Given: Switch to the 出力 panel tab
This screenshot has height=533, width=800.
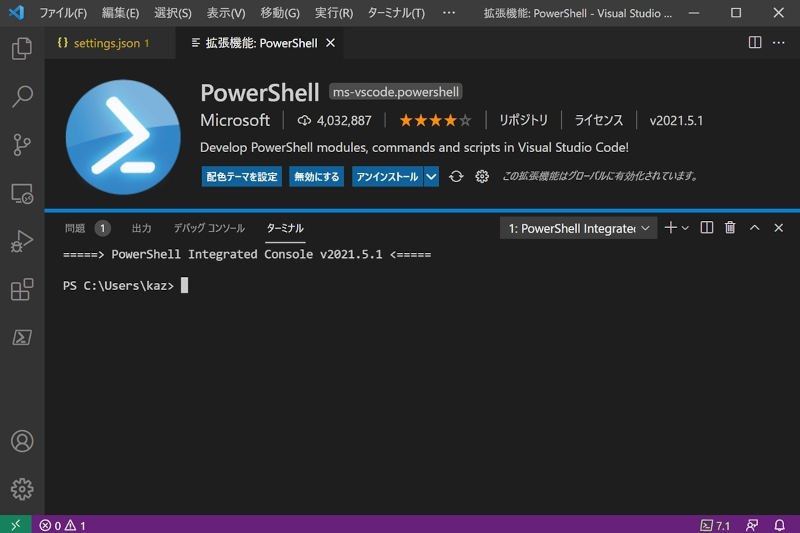Looking at the screenshot, I should 142,228.
